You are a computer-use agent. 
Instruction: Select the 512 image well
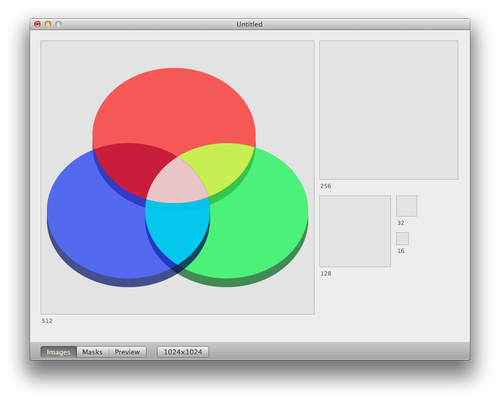177,177
